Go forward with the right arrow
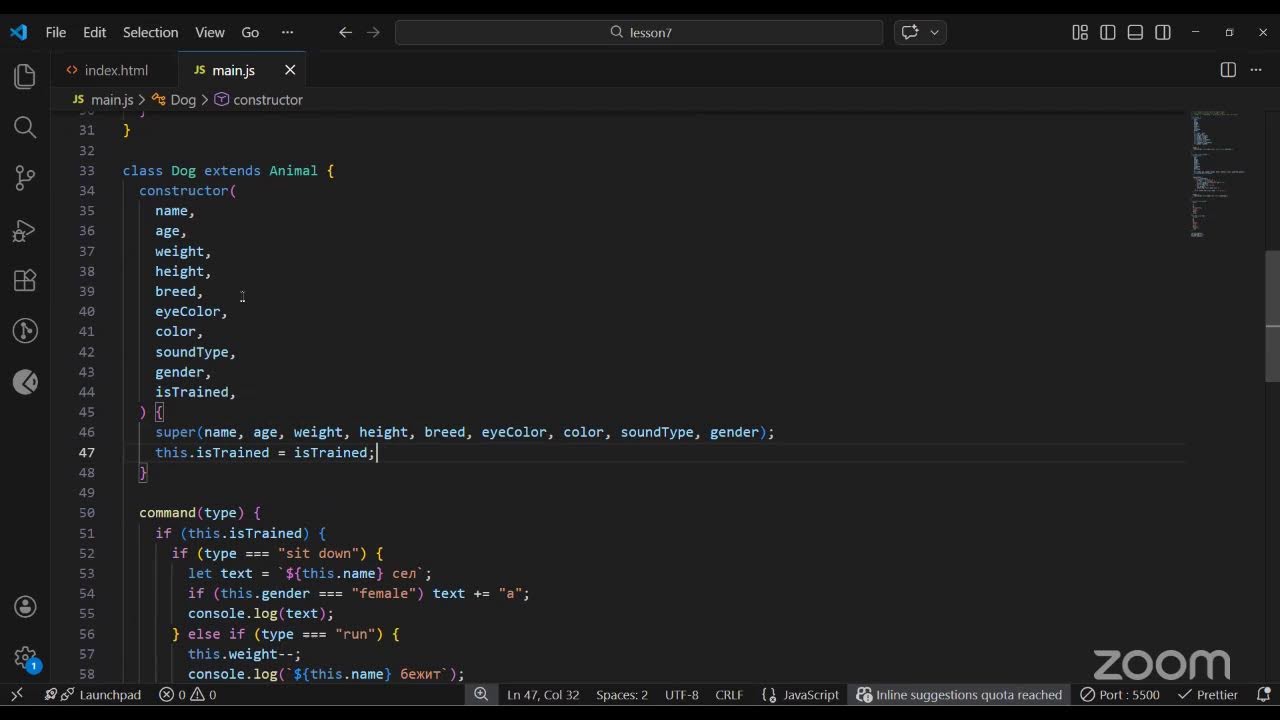Viewport: 1280px width, 720px height. [x=373, y=32]
